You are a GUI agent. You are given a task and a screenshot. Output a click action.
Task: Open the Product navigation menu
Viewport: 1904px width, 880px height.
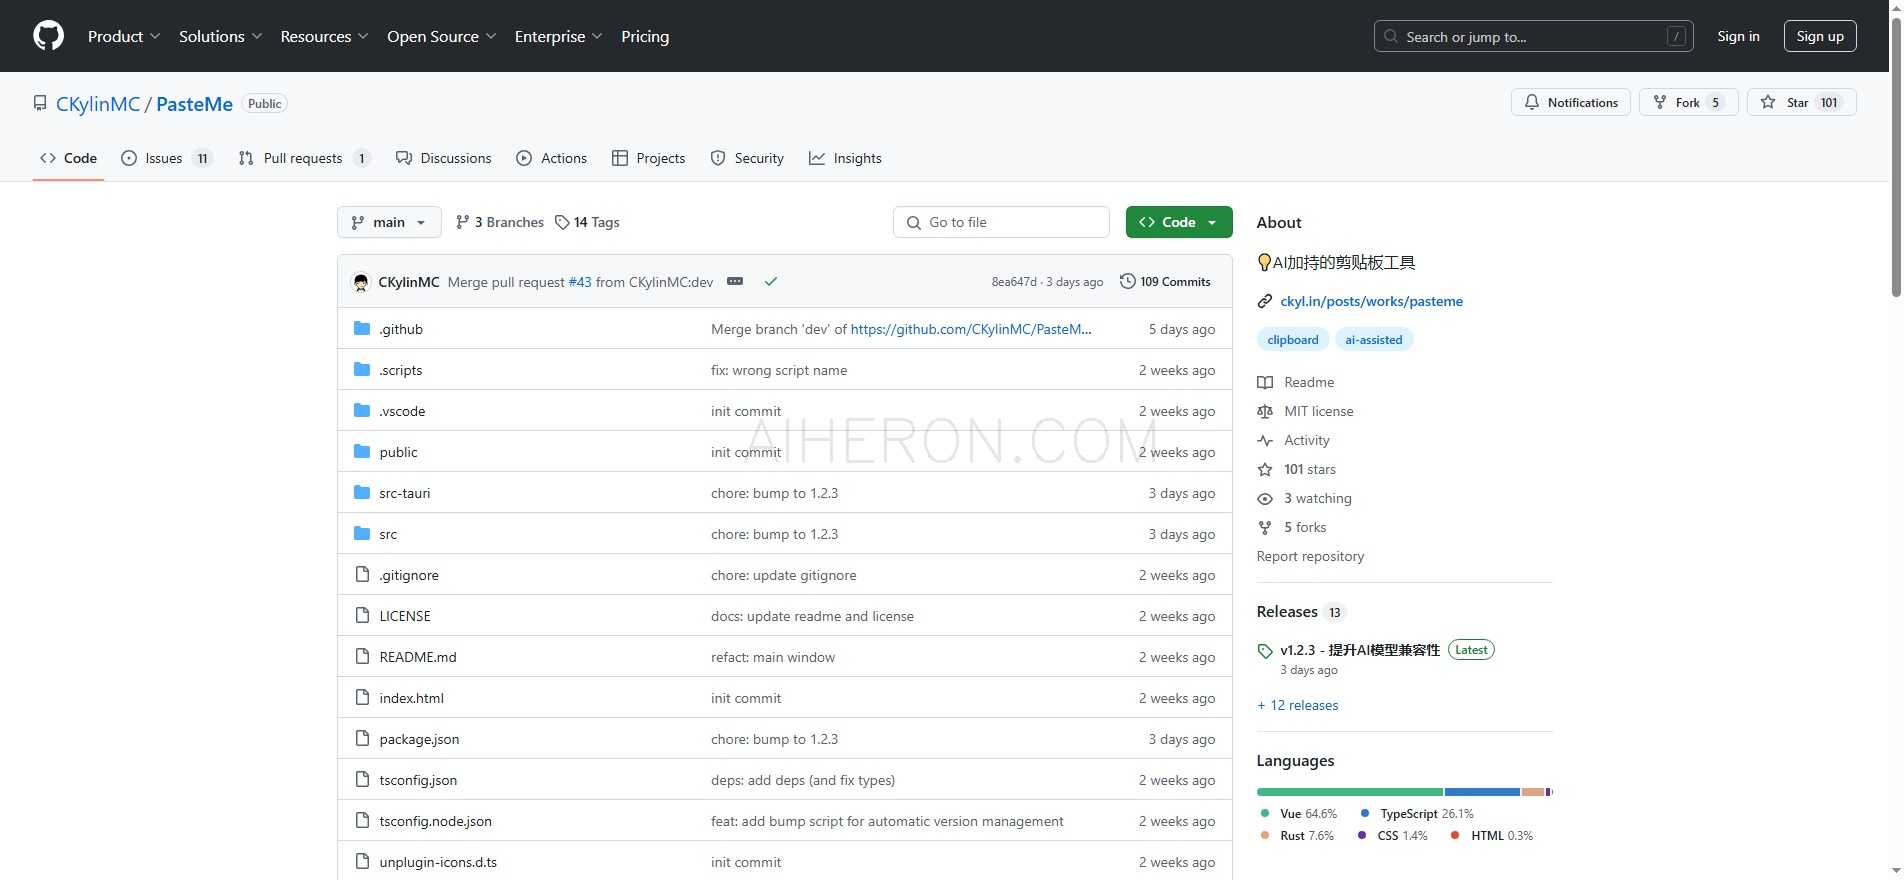[x=123, y=36]
